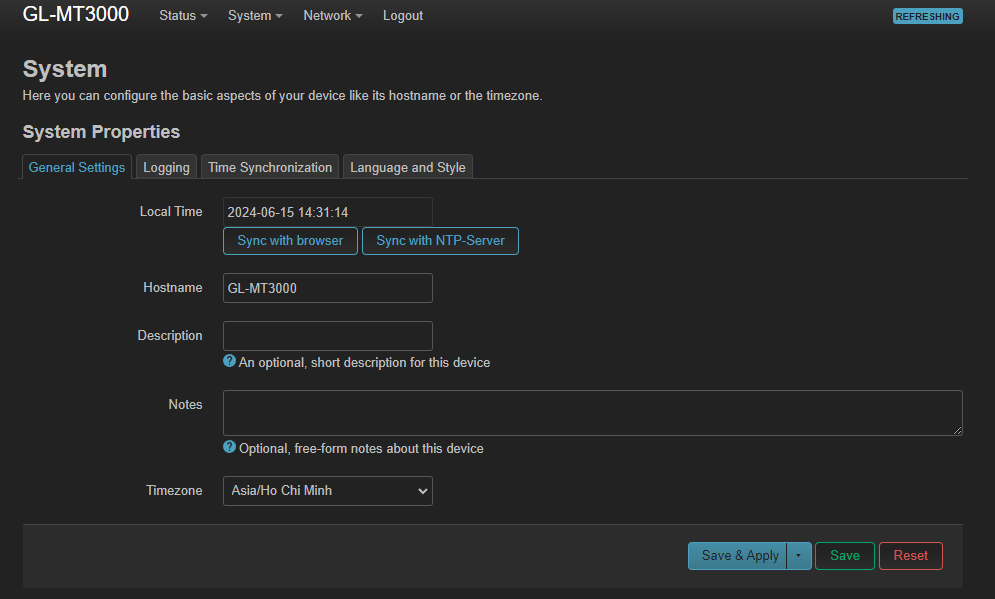
Task: Click the Logout link
Action: point(402,16)
